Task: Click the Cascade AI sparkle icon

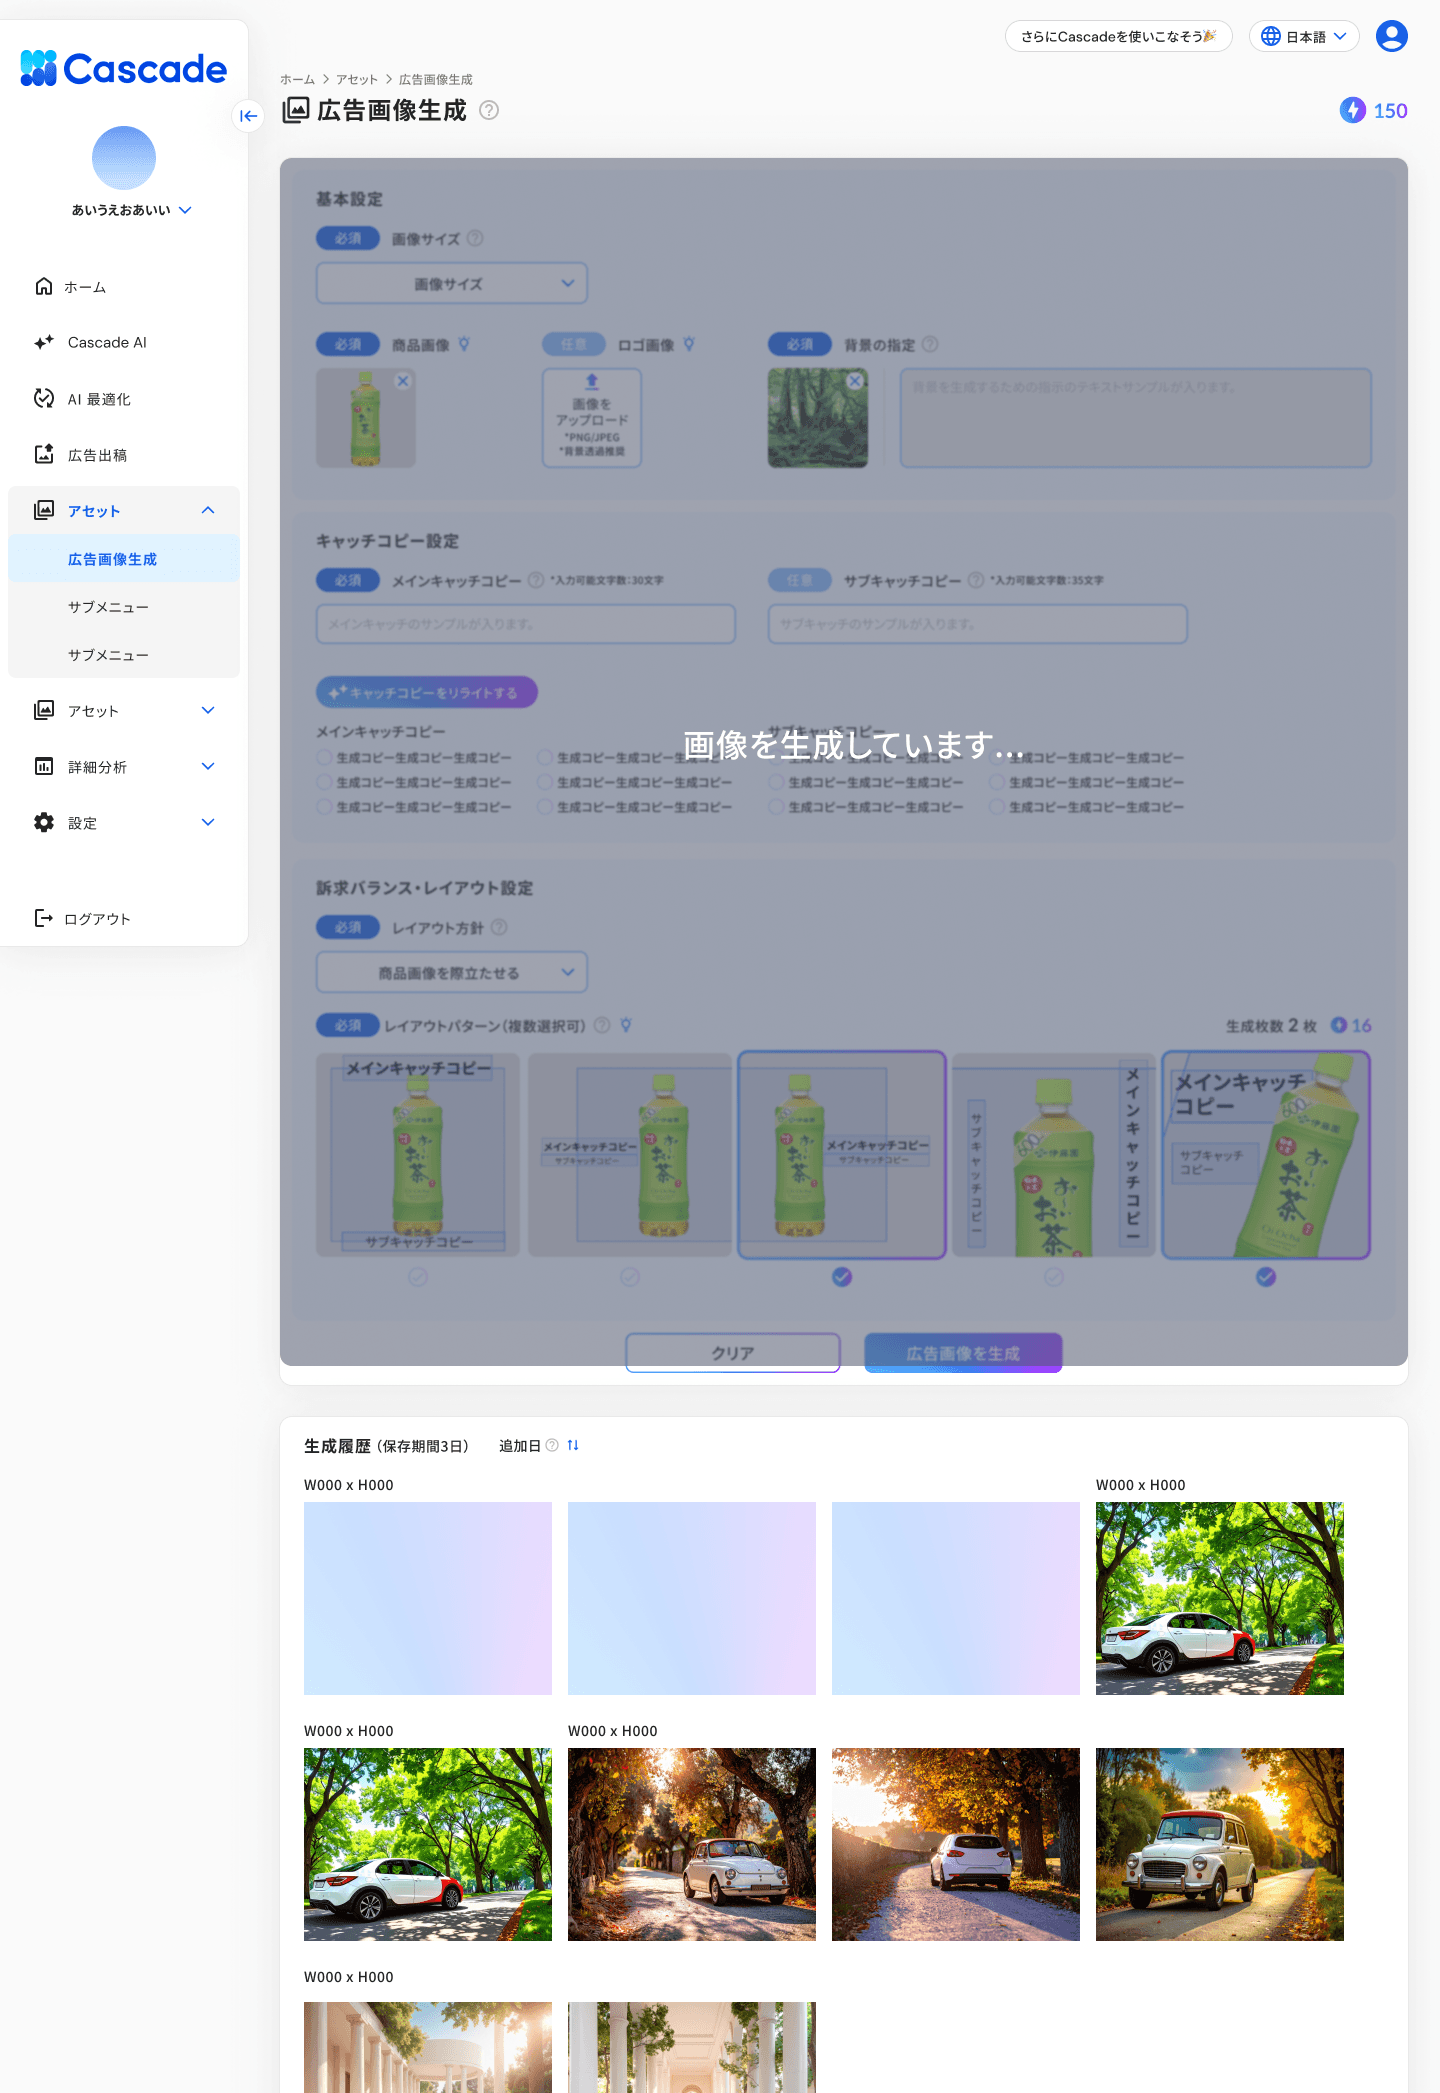Action: (44, 342)
